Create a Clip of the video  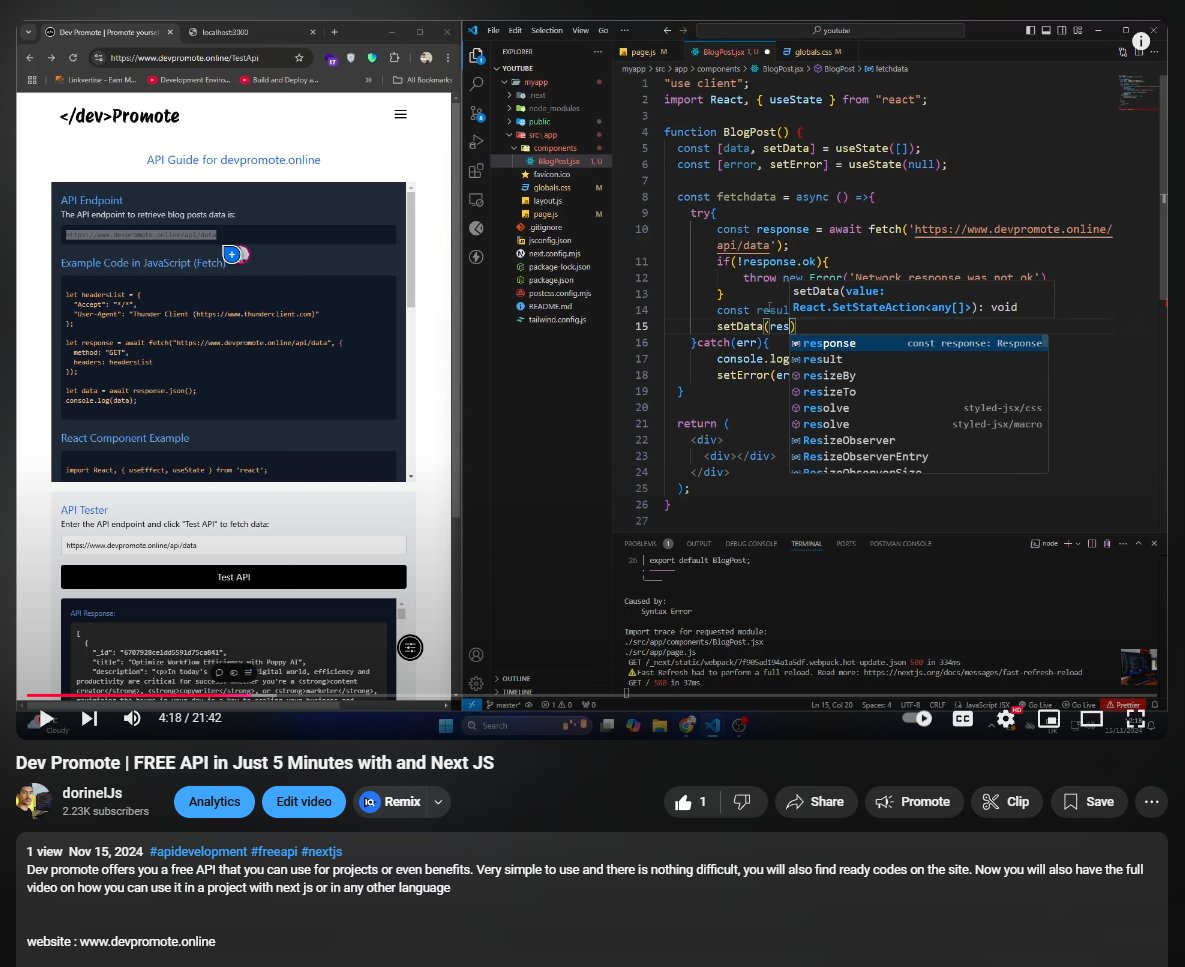pos(1006,802)
